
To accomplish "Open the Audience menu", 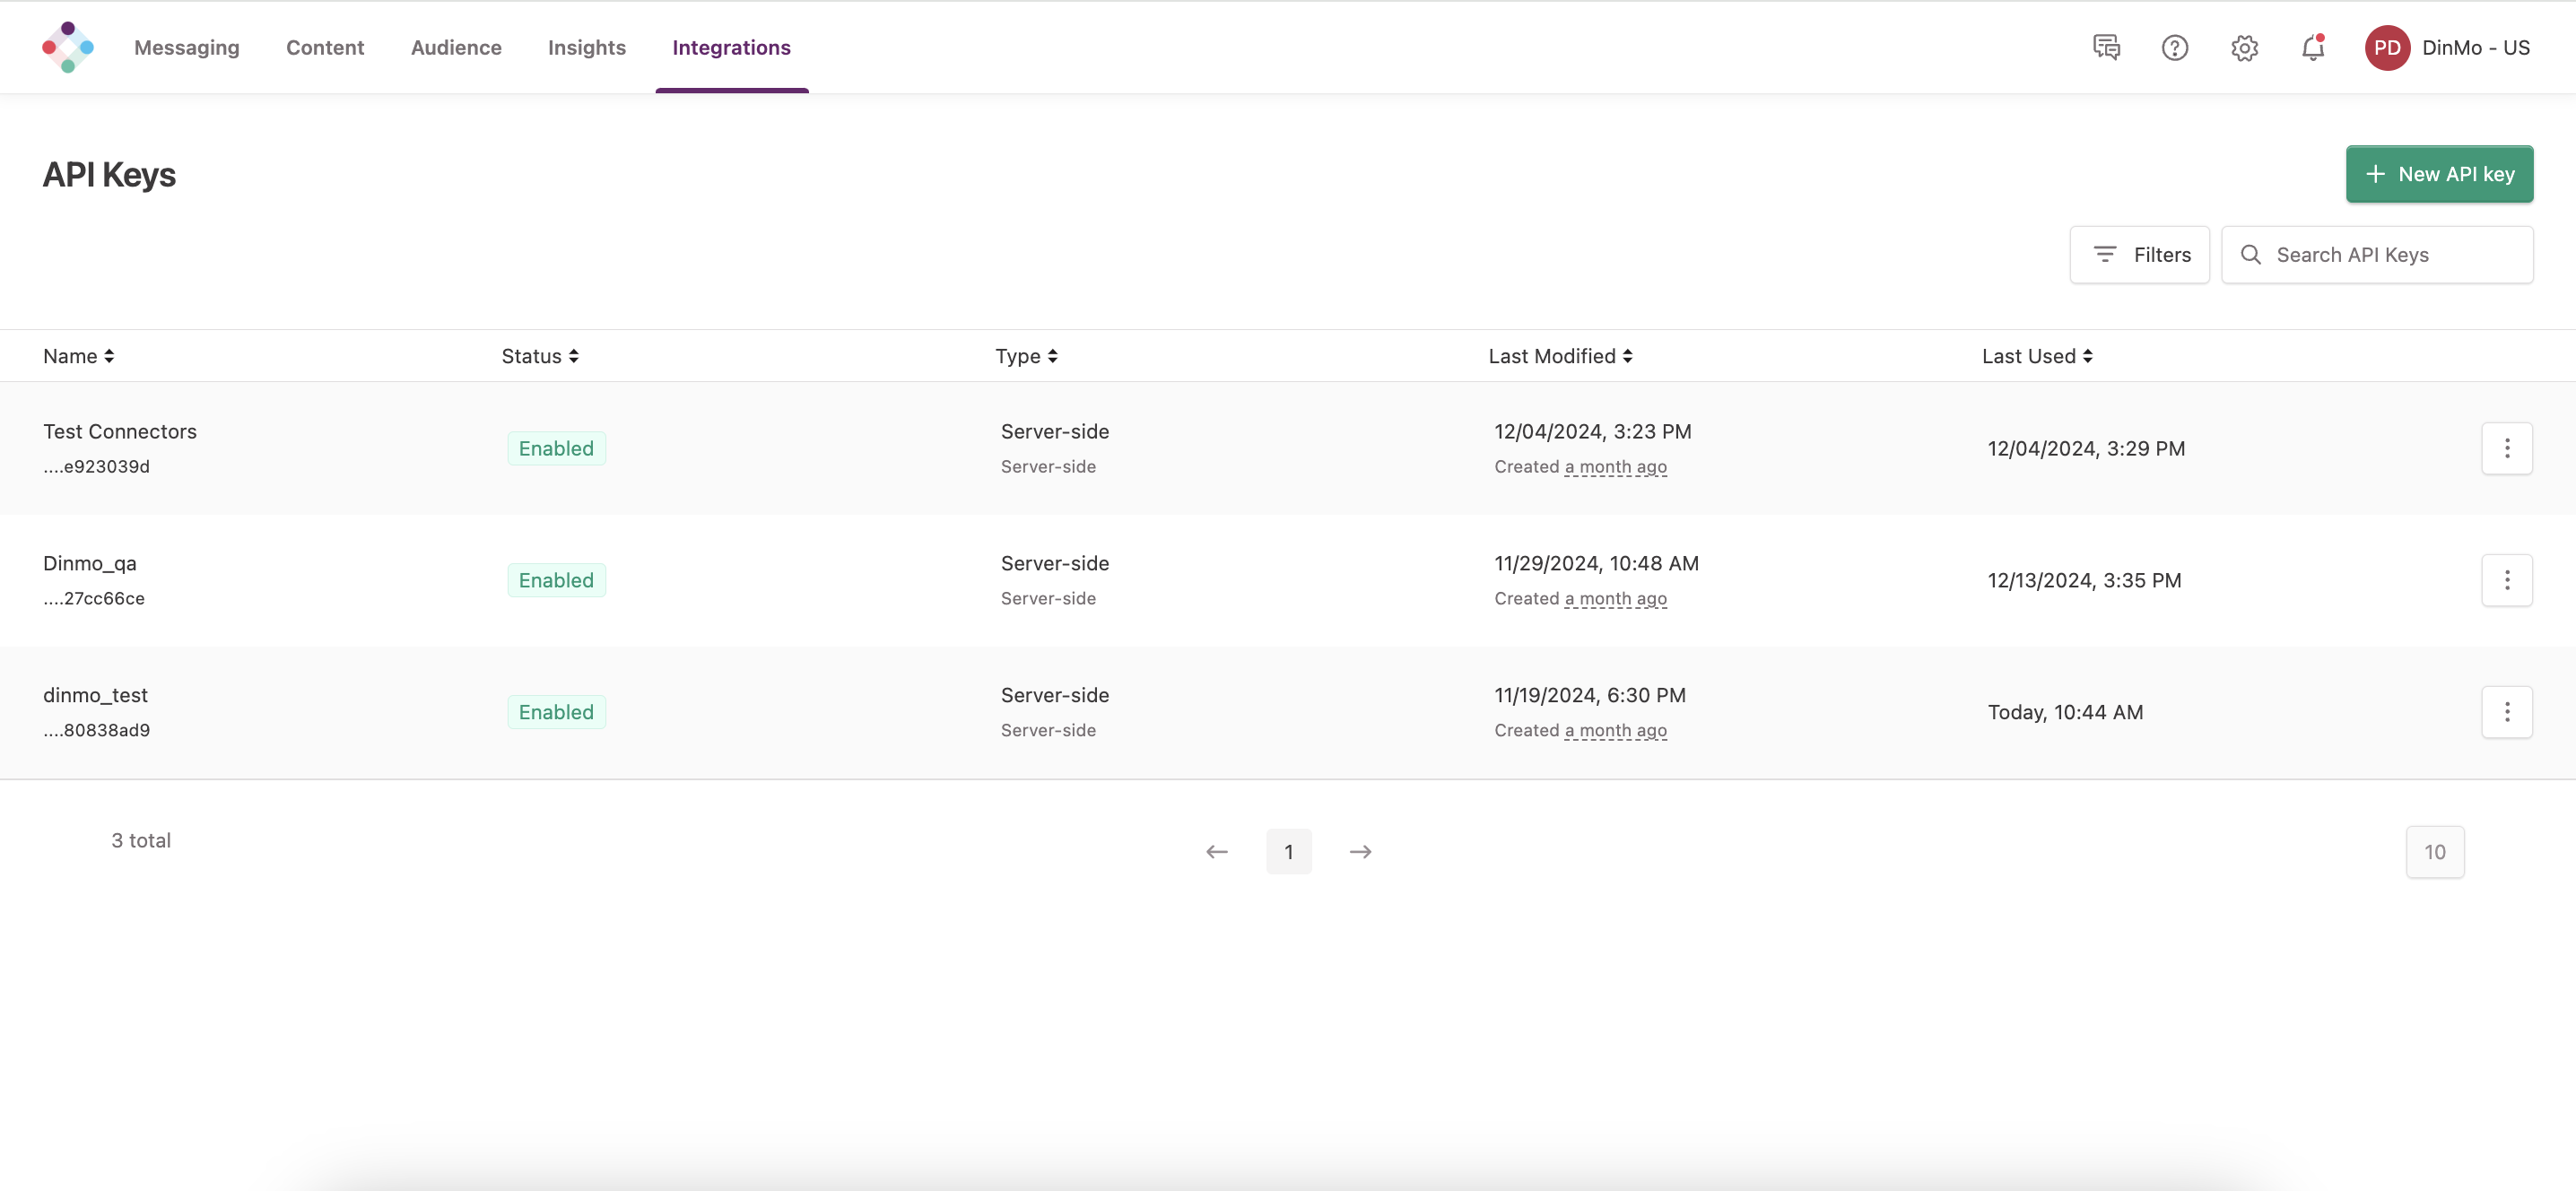I will point(456,47).
